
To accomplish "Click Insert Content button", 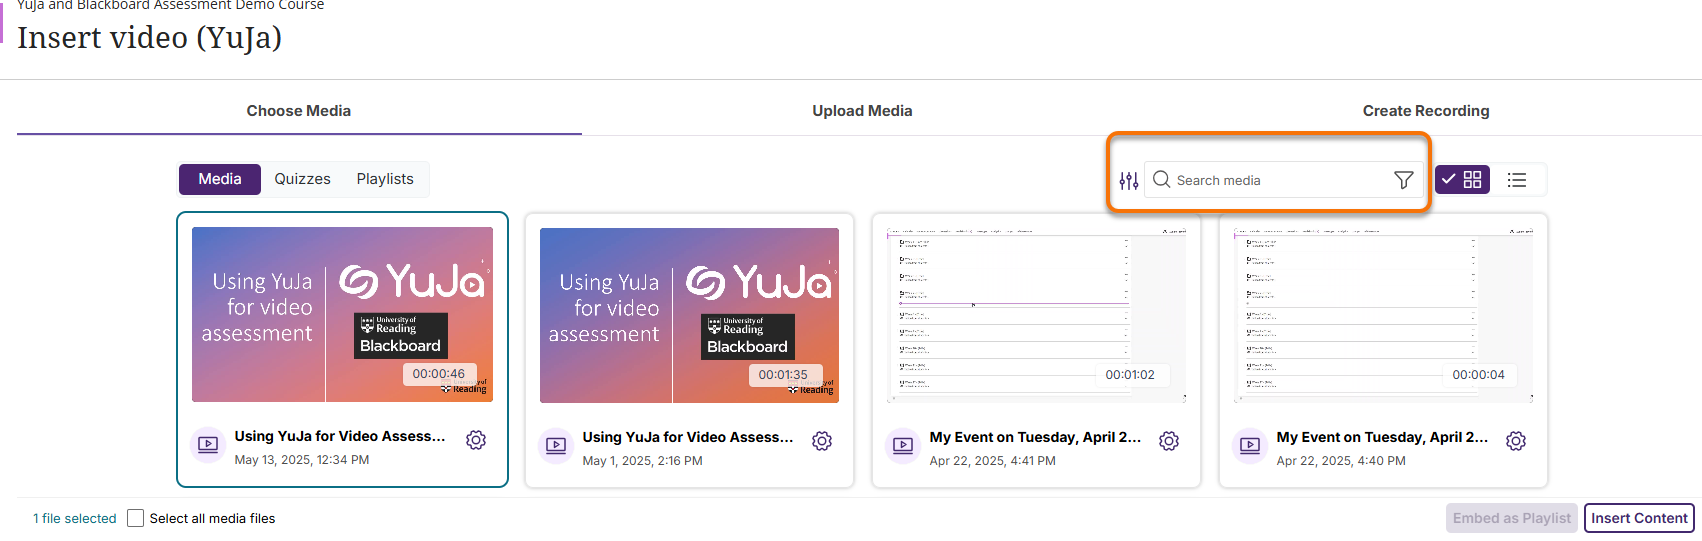I will point(1639,518).
